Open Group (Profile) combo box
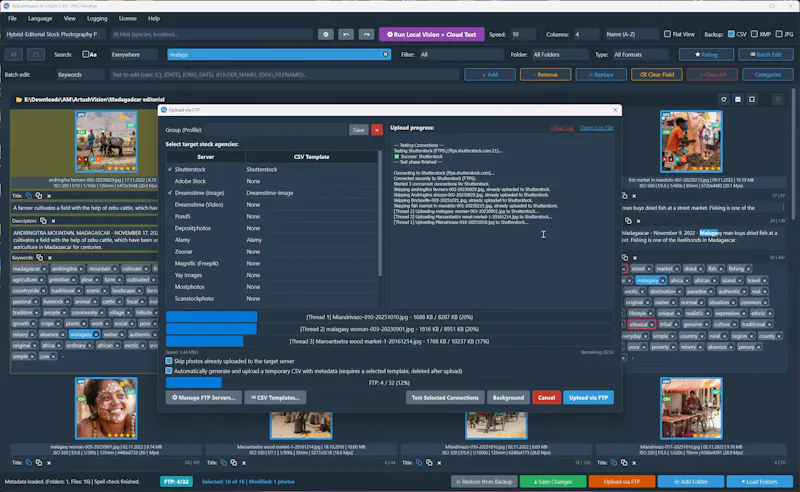 (276, 130)
